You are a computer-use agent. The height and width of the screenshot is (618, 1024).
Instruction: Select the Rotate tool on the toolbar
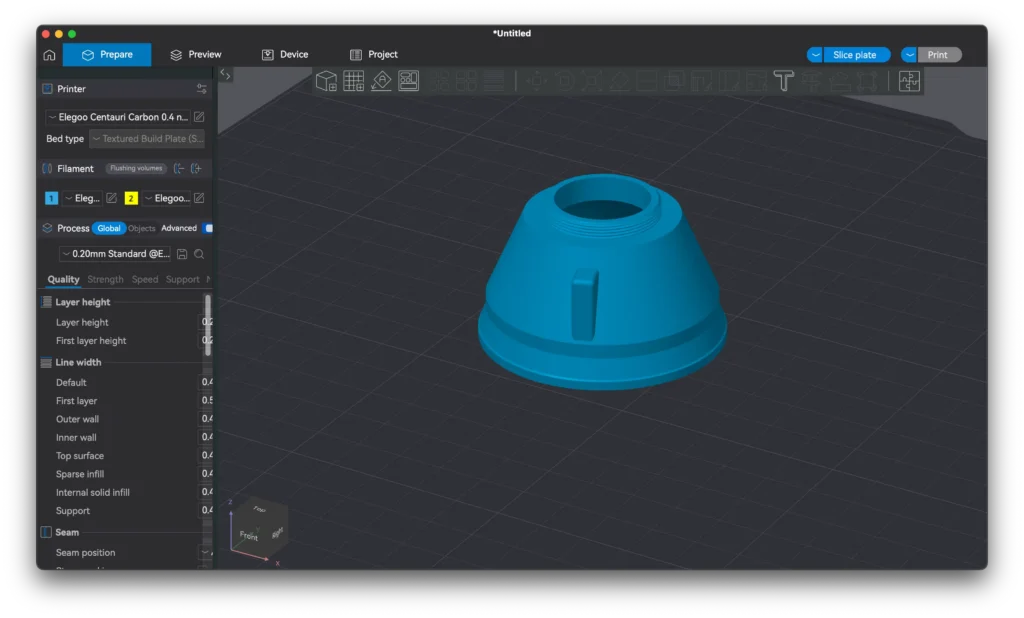pyautogui.click(x=566, y=81)
